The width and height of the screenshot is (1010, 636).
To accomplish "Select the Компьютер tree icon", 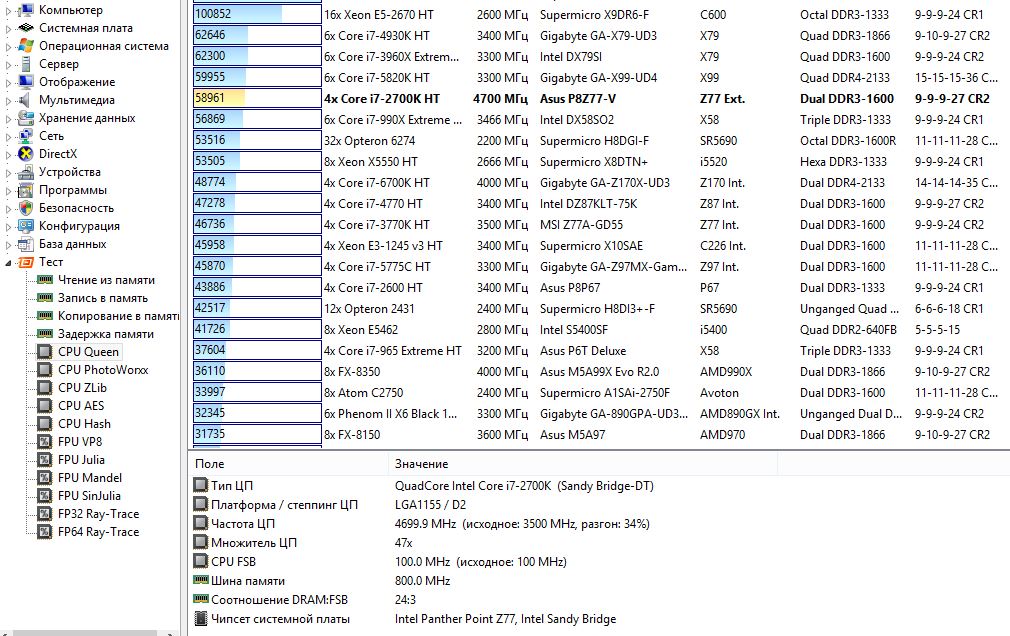I will click(x=26, y=10).
